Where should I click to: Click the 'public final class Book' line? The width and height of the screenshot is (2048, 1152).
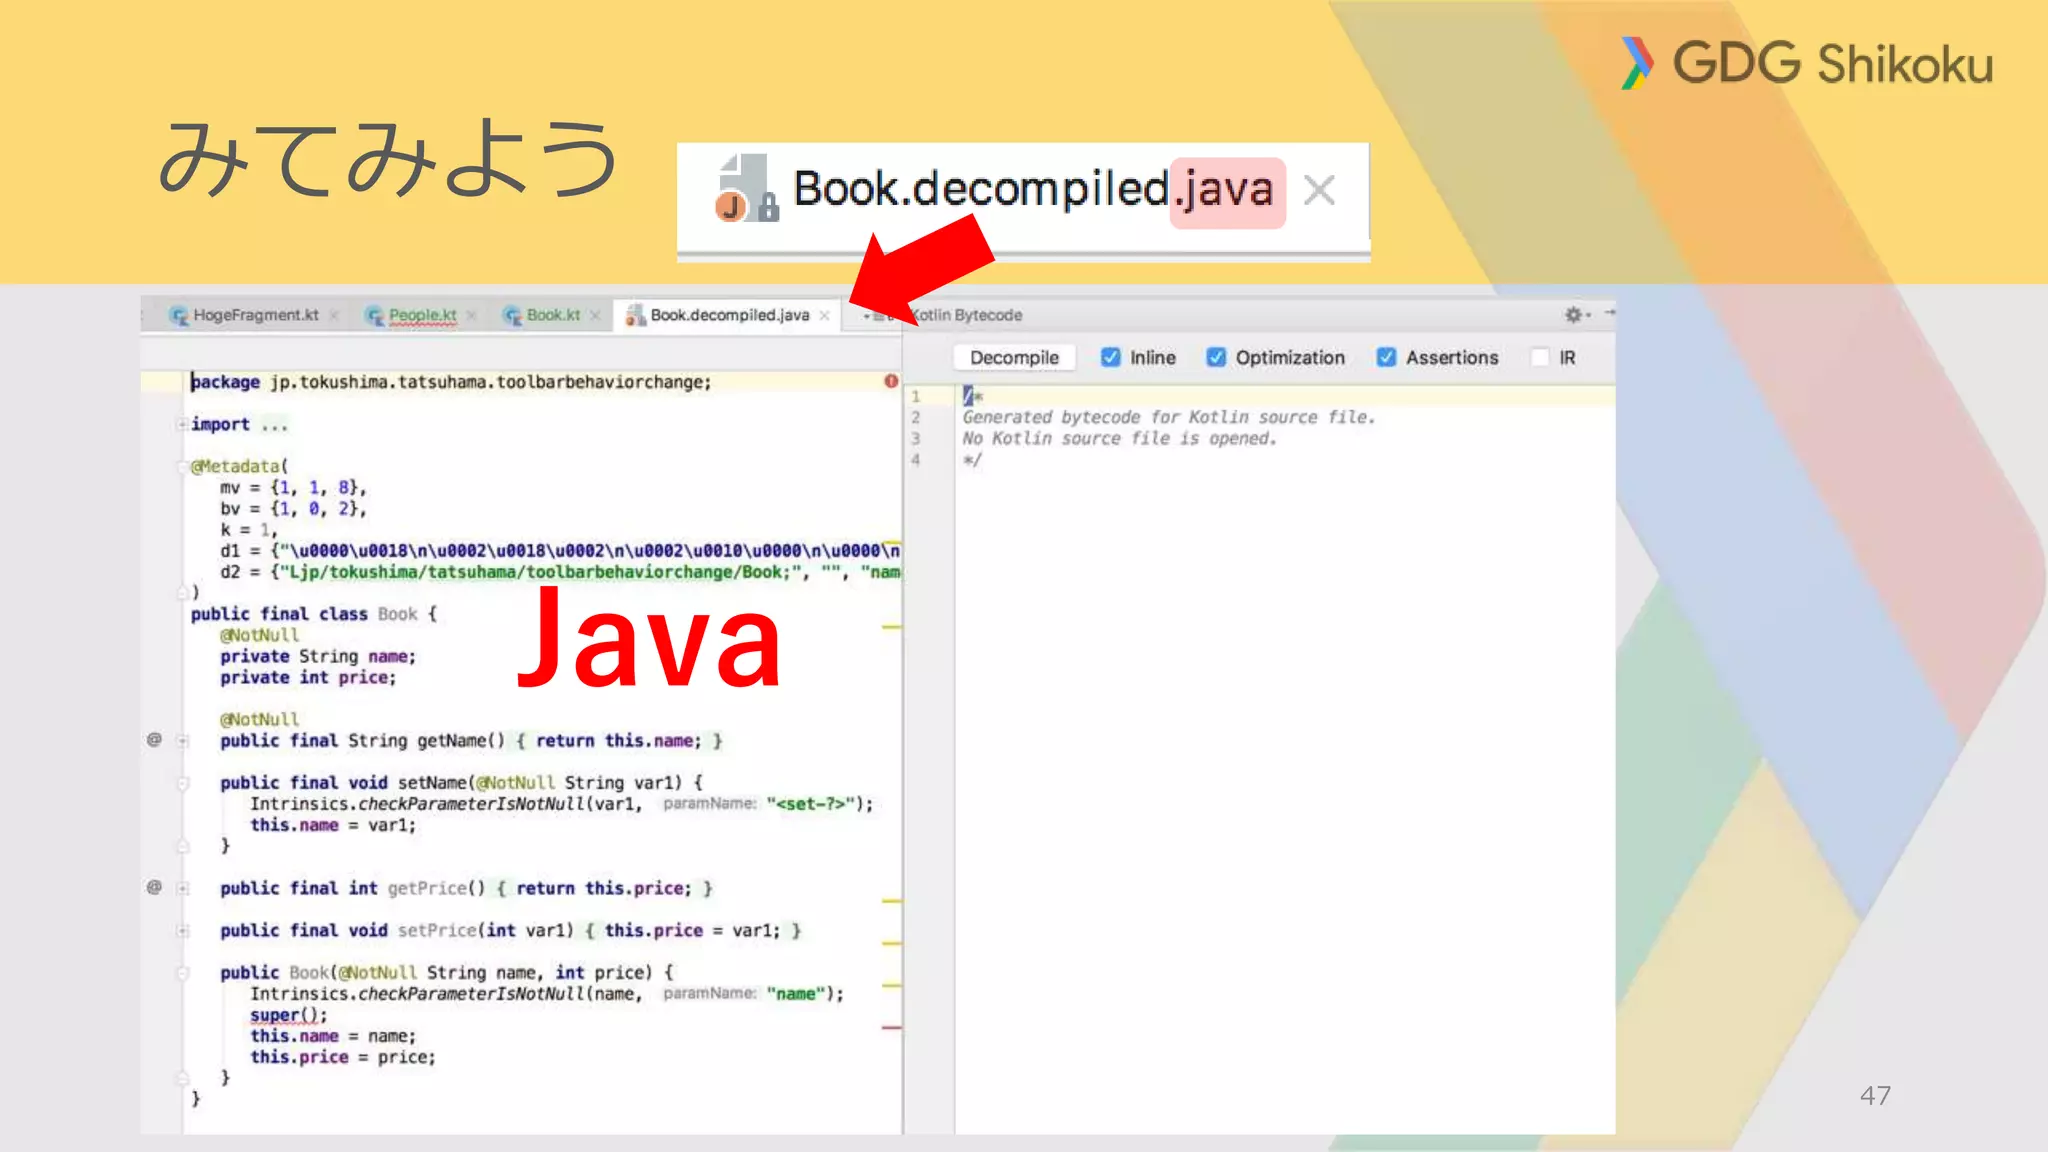click(313, 614)
